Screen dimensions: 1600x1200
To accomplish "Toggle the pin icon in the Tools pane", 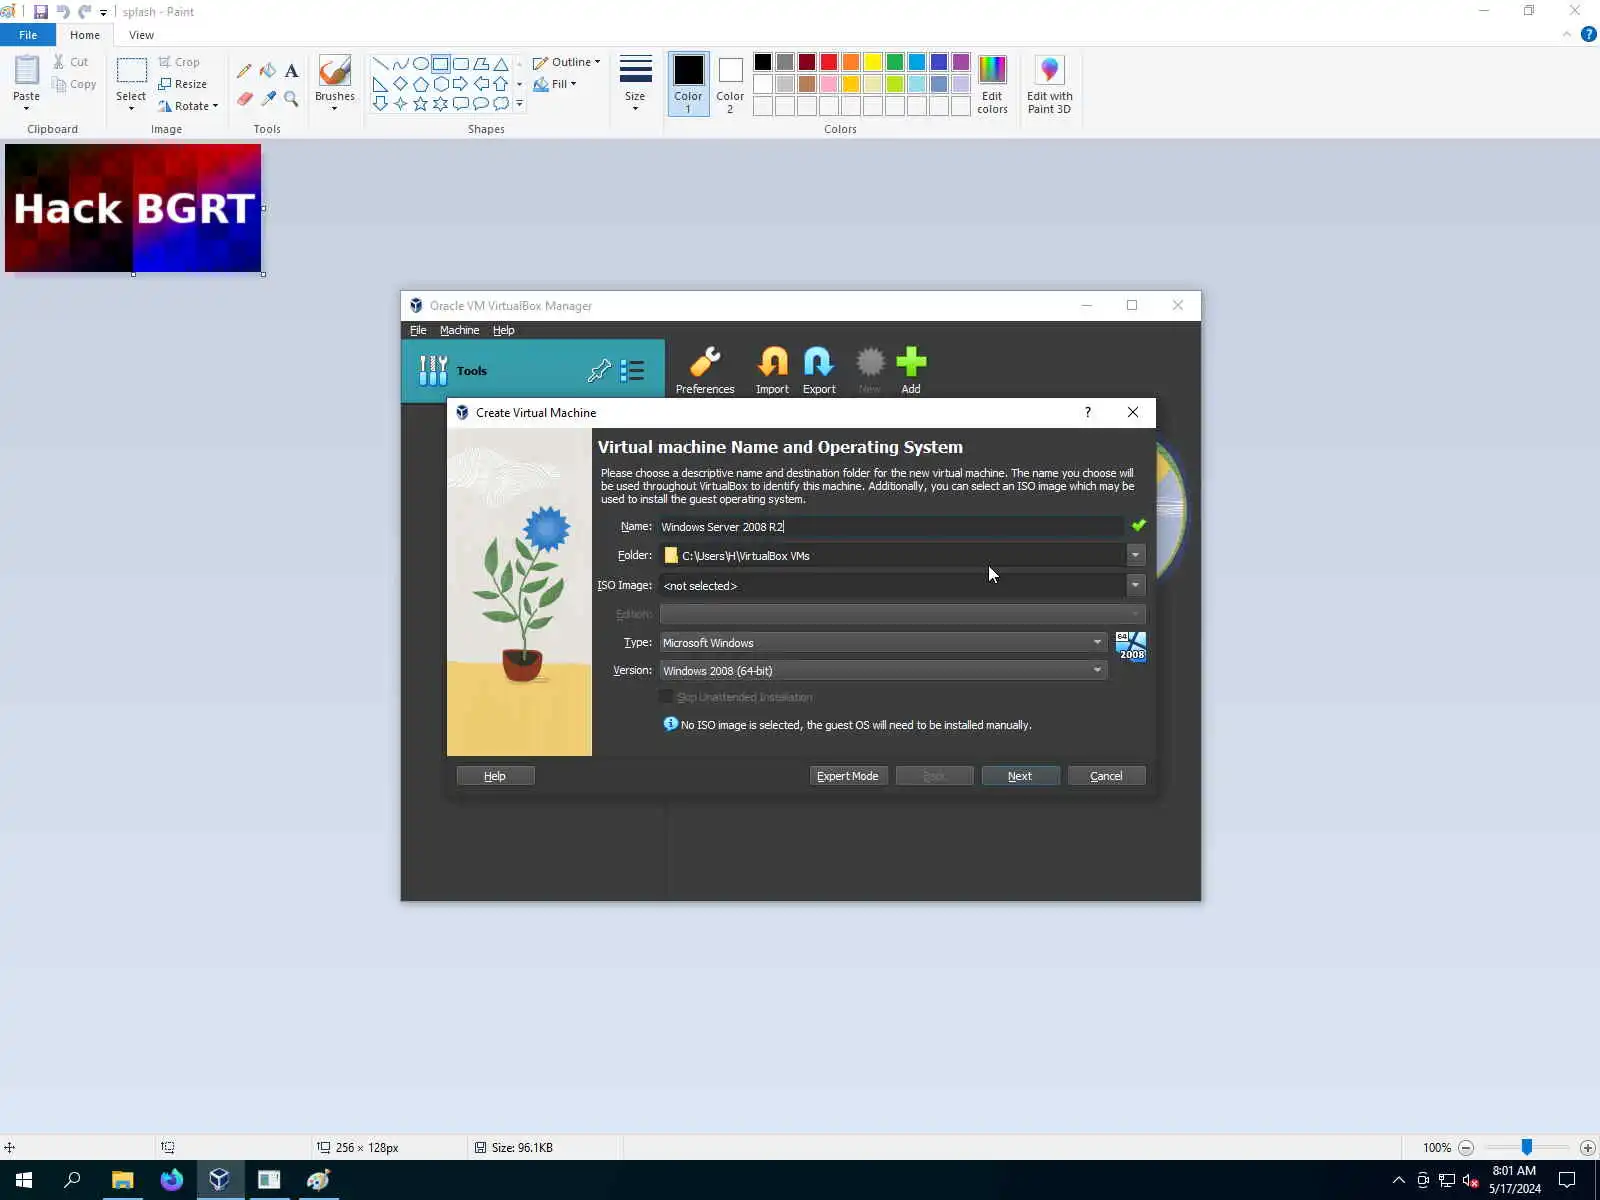I will click(x=599, y=371).
